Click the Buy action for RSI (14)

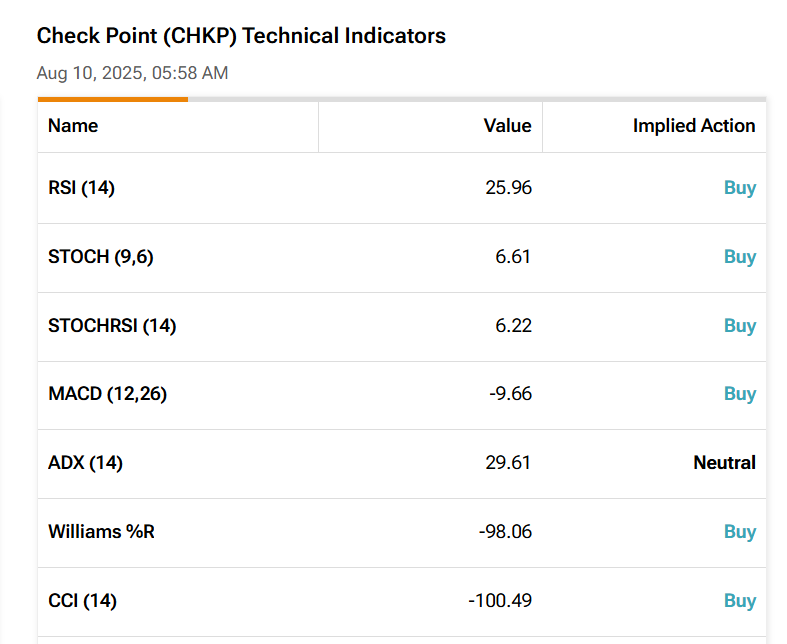(x=739, y=188)
